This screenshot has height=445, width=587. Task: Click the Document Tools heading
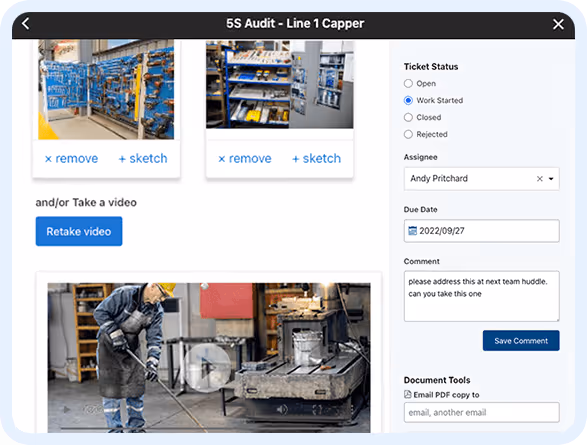pyautogui.click(x=437, y=380)
